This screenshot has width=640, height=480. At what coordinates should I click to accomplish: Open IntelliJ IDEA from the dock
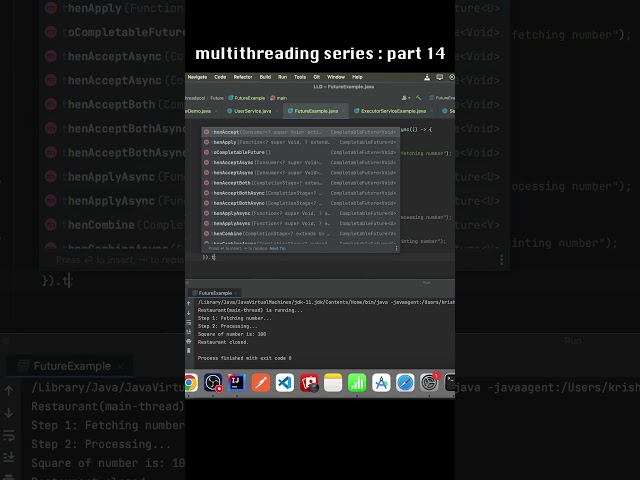(x=237, y=383)
